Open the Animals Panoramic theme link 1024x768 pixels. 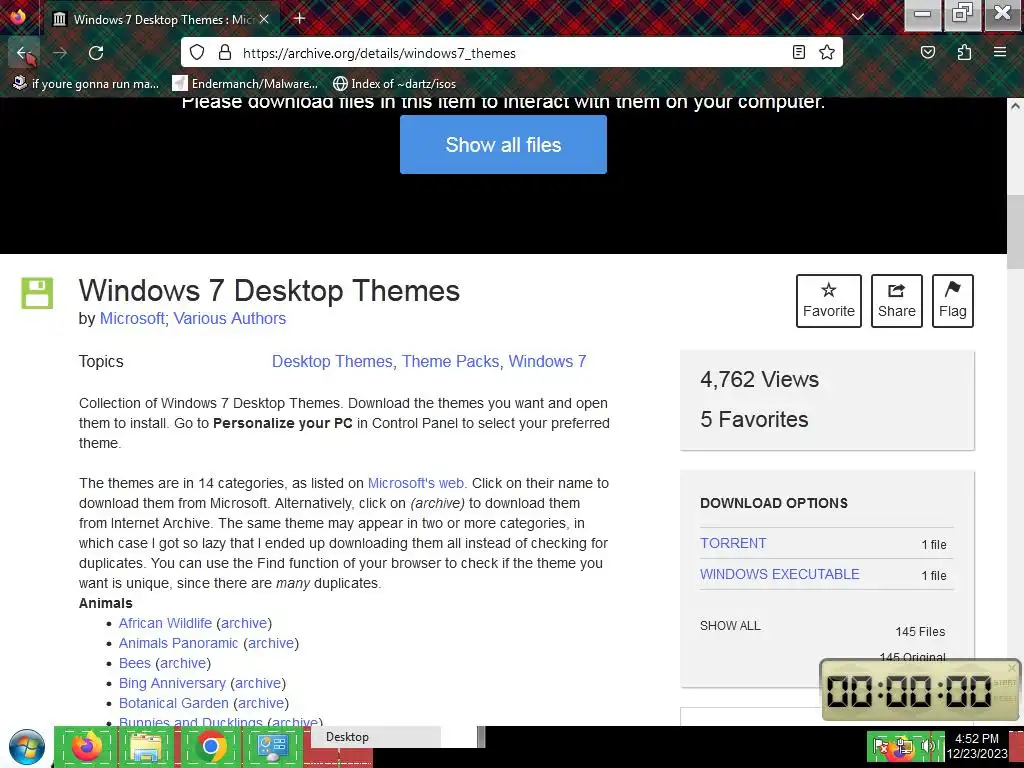(178, 643)
